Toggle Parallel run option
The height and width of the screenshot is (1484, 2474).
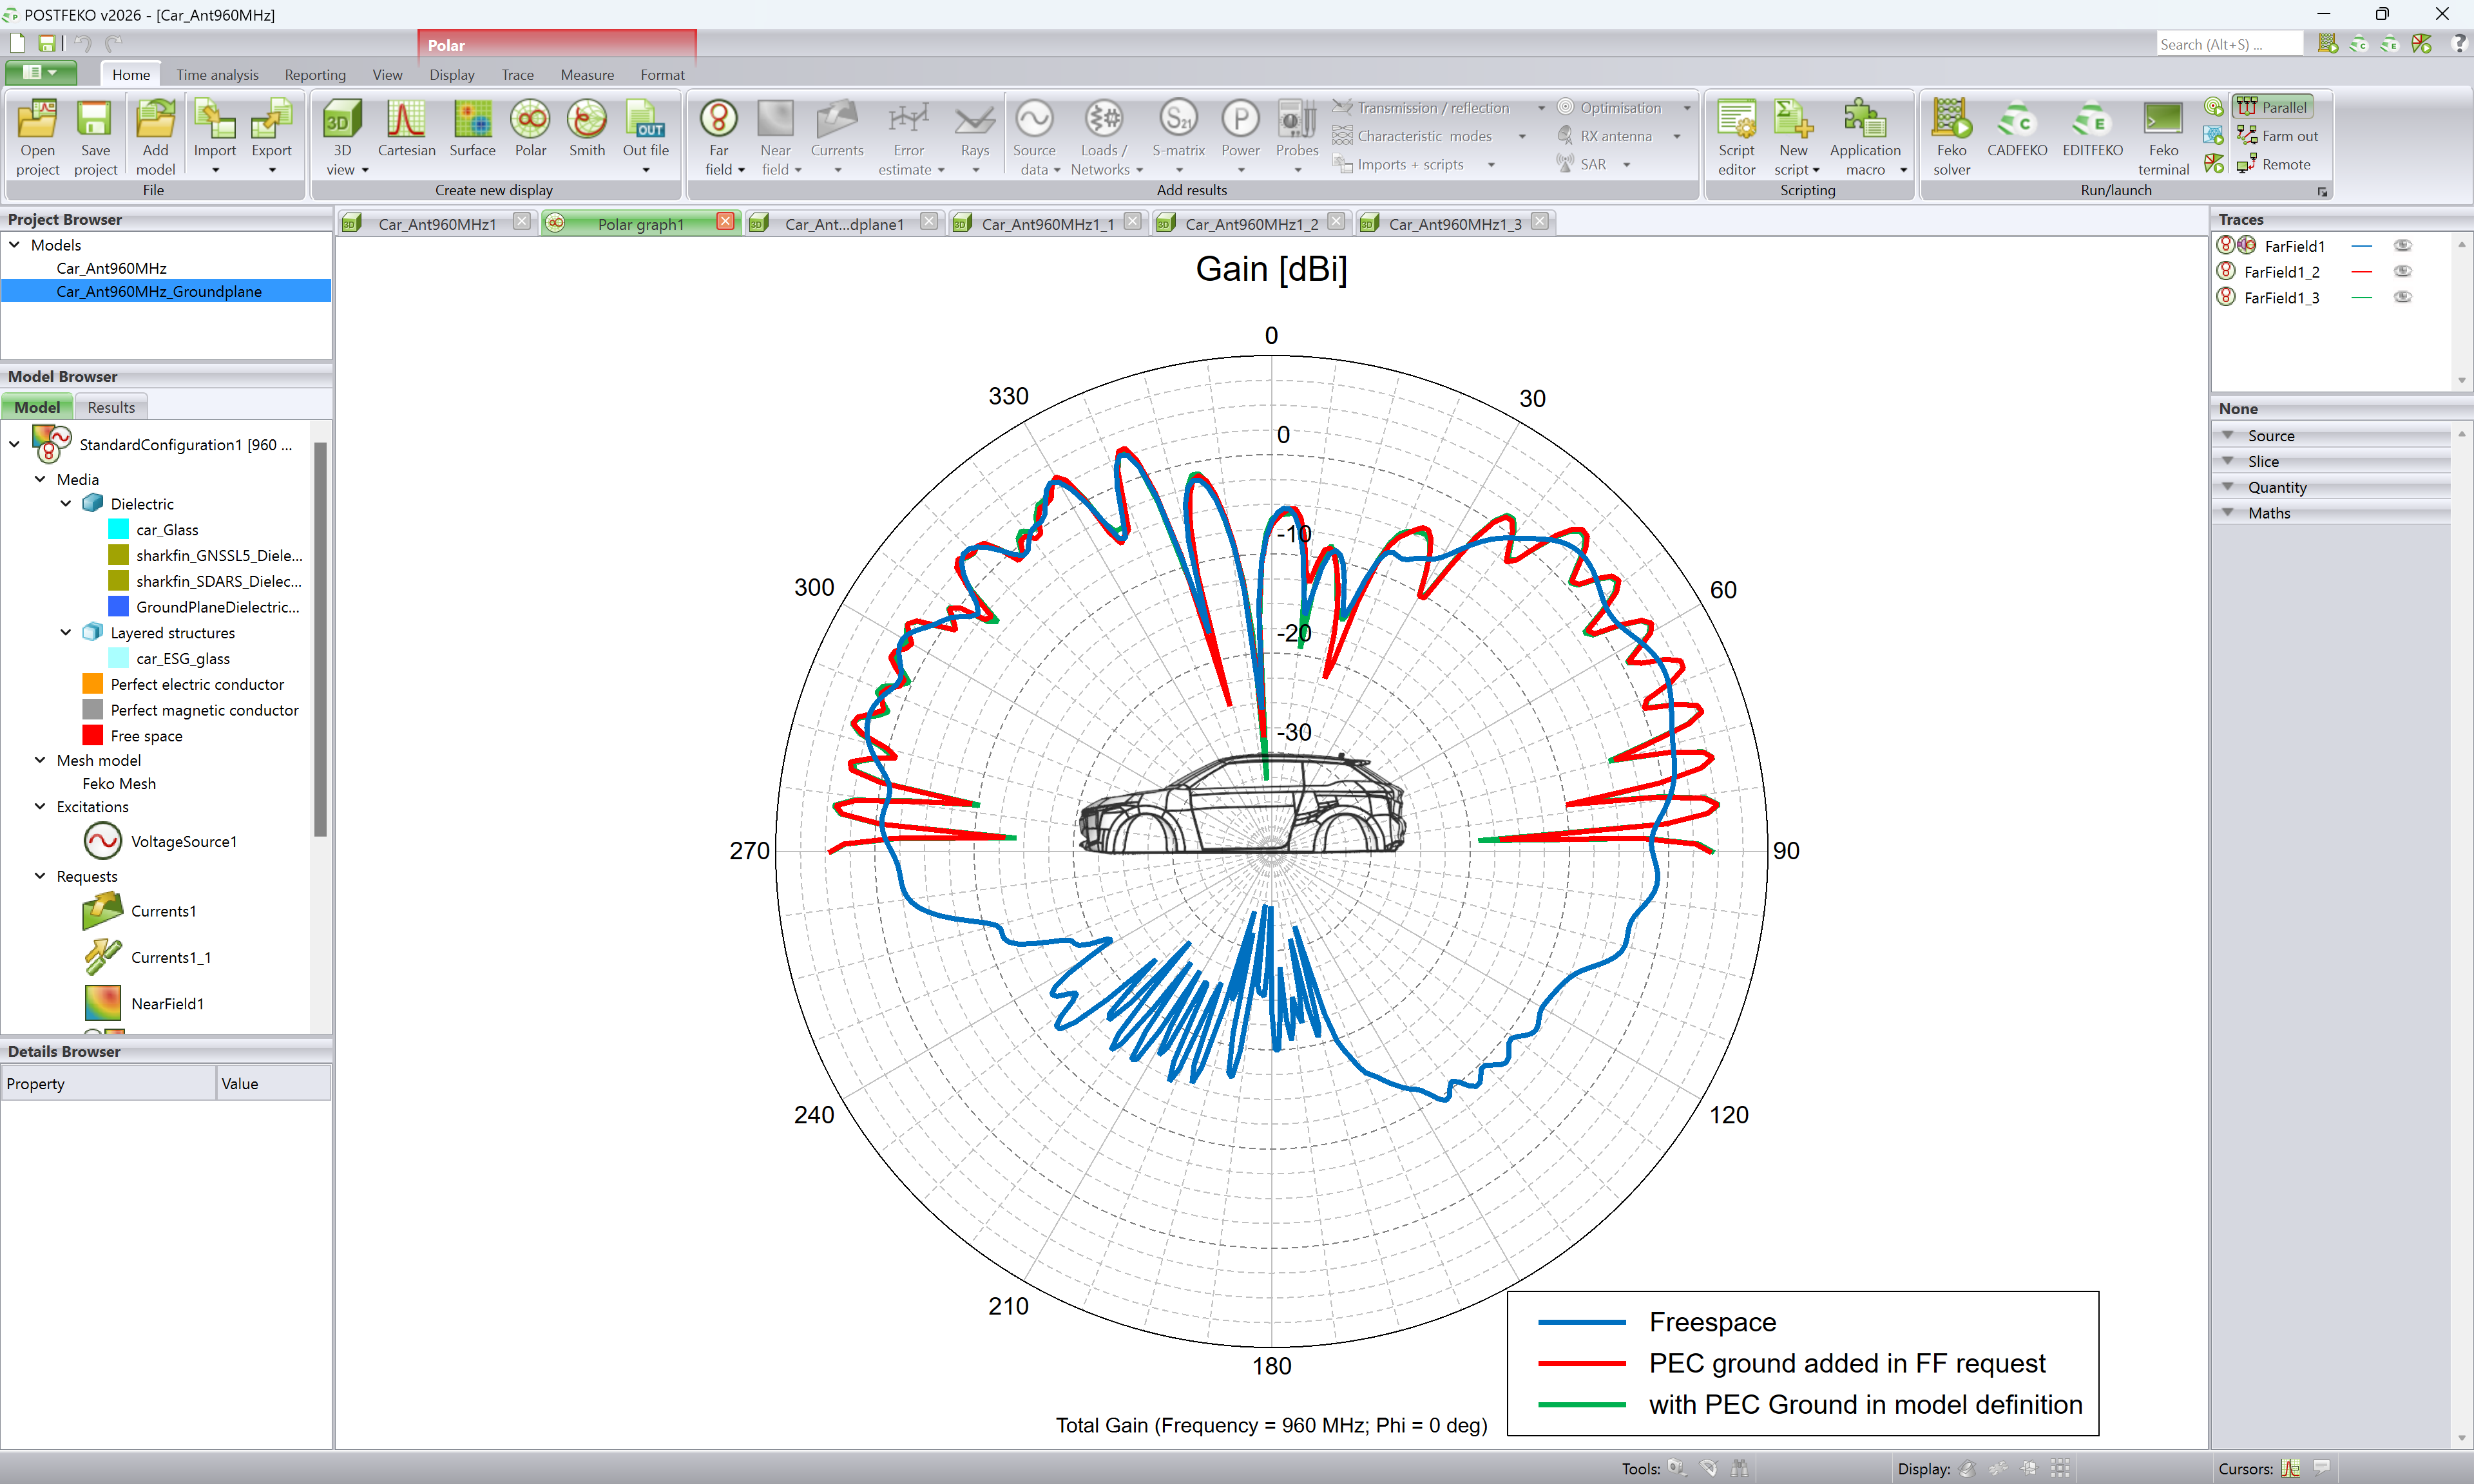[x=2273, y=107]
